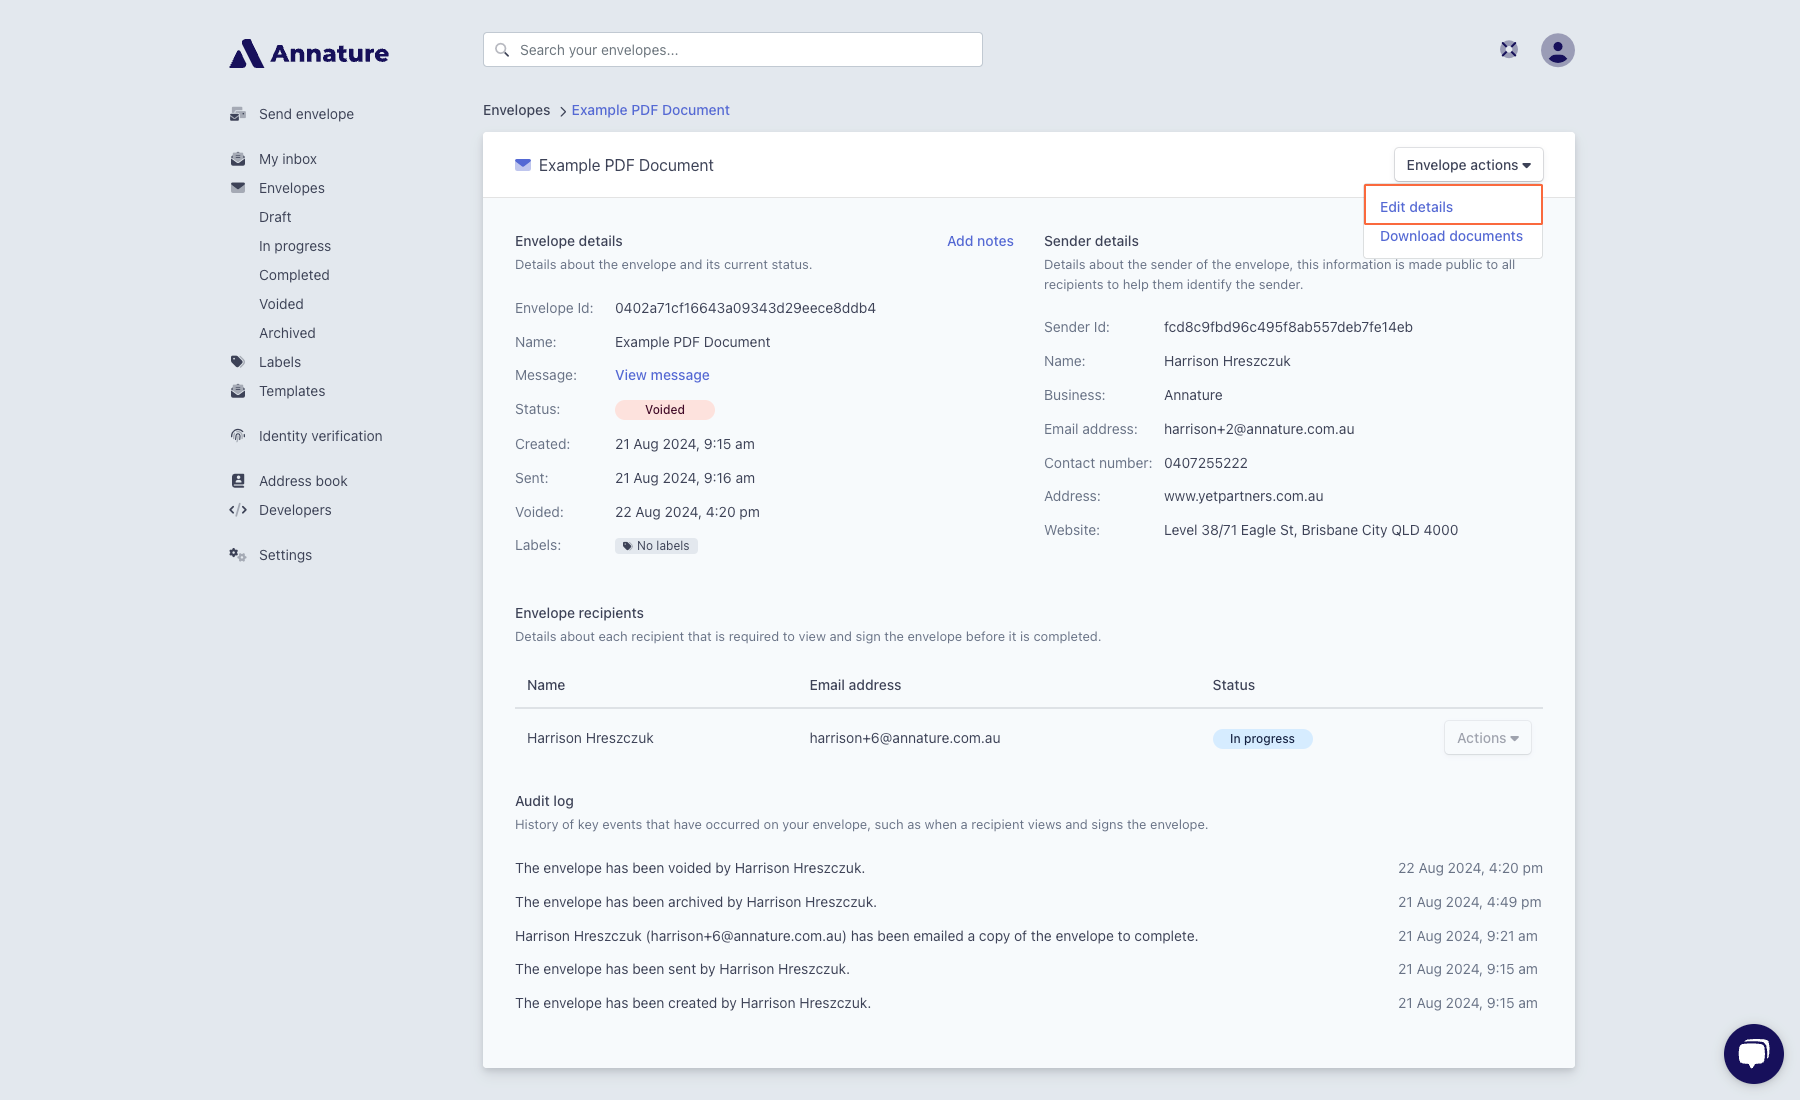Expand the Envelope actions dropdown
This screenshot has height=1100, width=1800.
pyautogui.click(x=1468, y=165)
